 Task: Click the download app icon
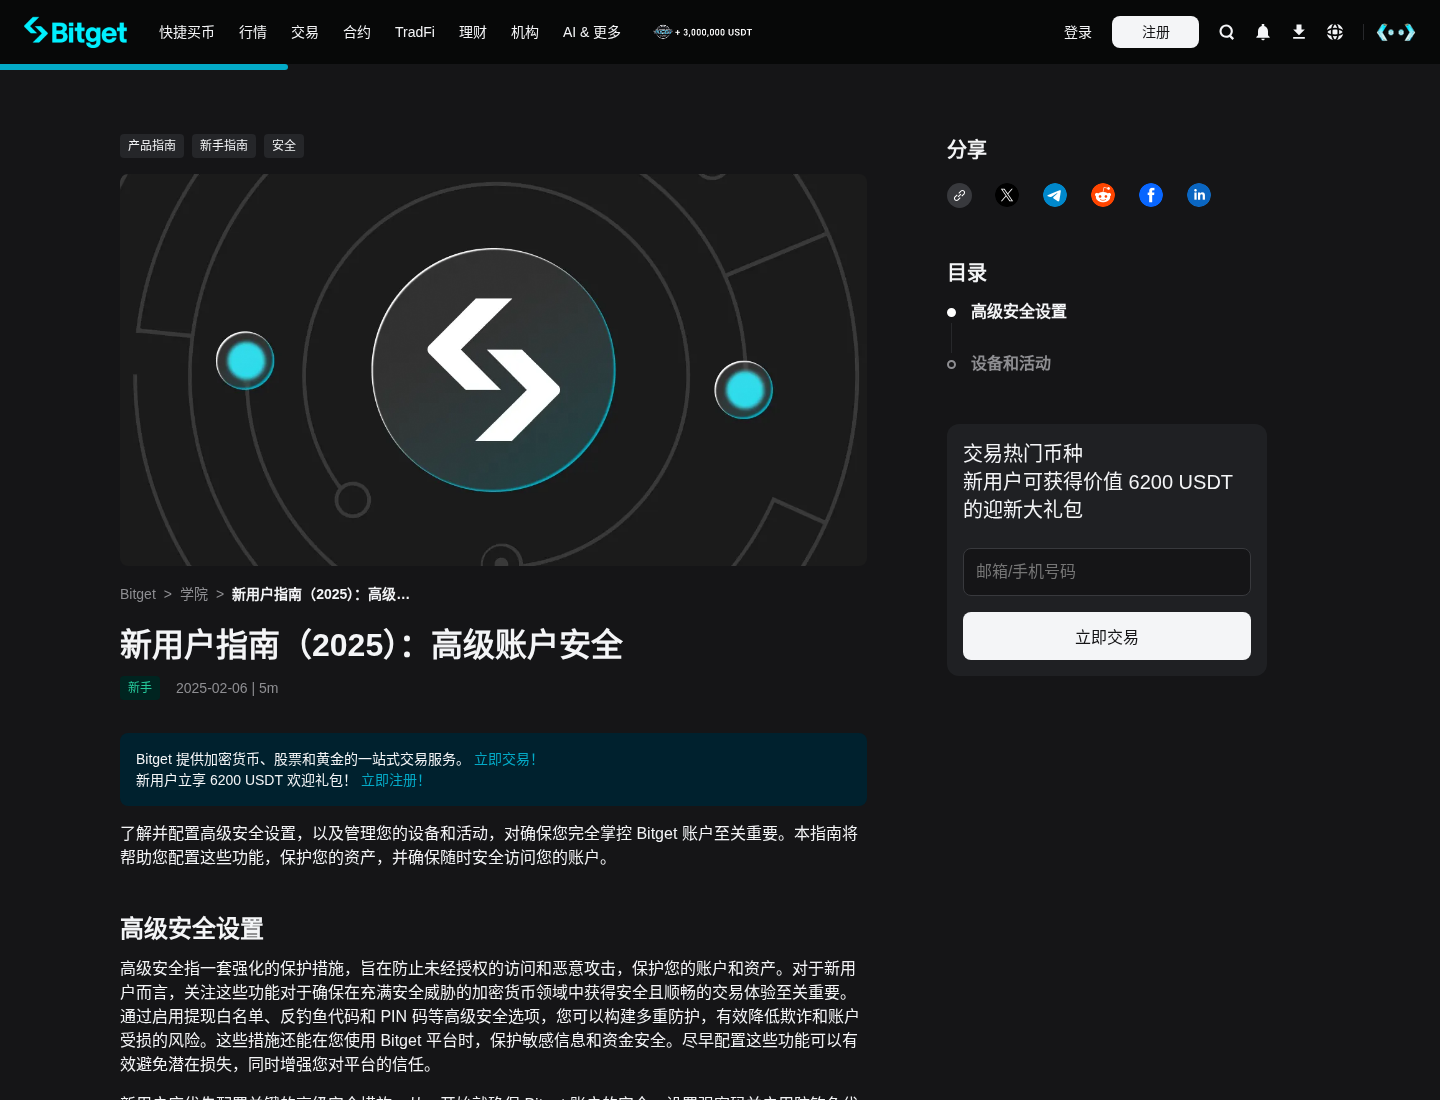(1299, 32)
